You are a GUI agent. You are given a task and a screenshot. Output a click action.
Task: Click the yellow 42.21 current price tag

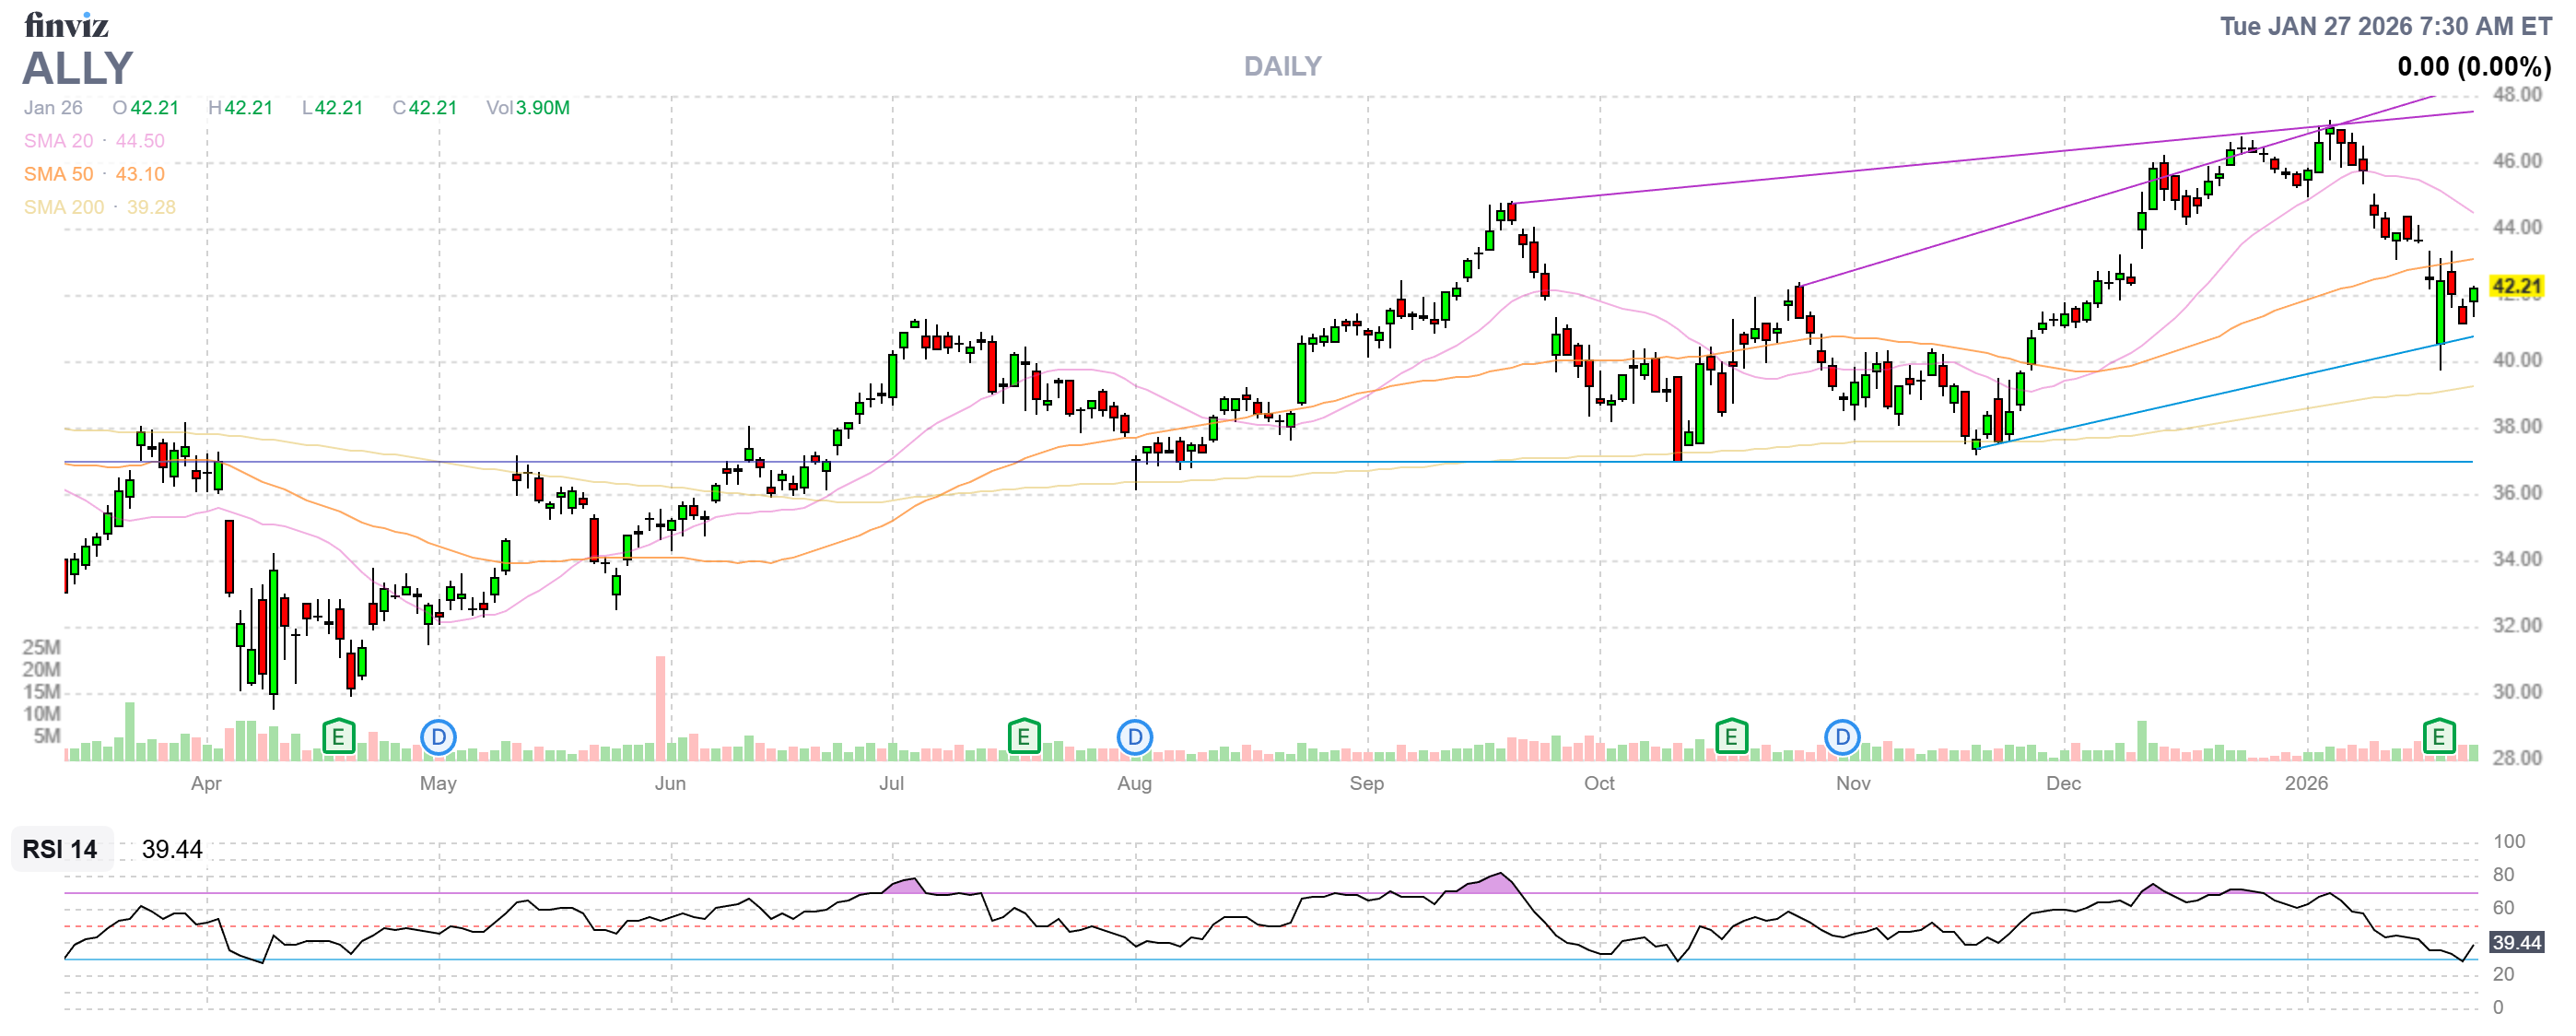[x=2516, y=287]
